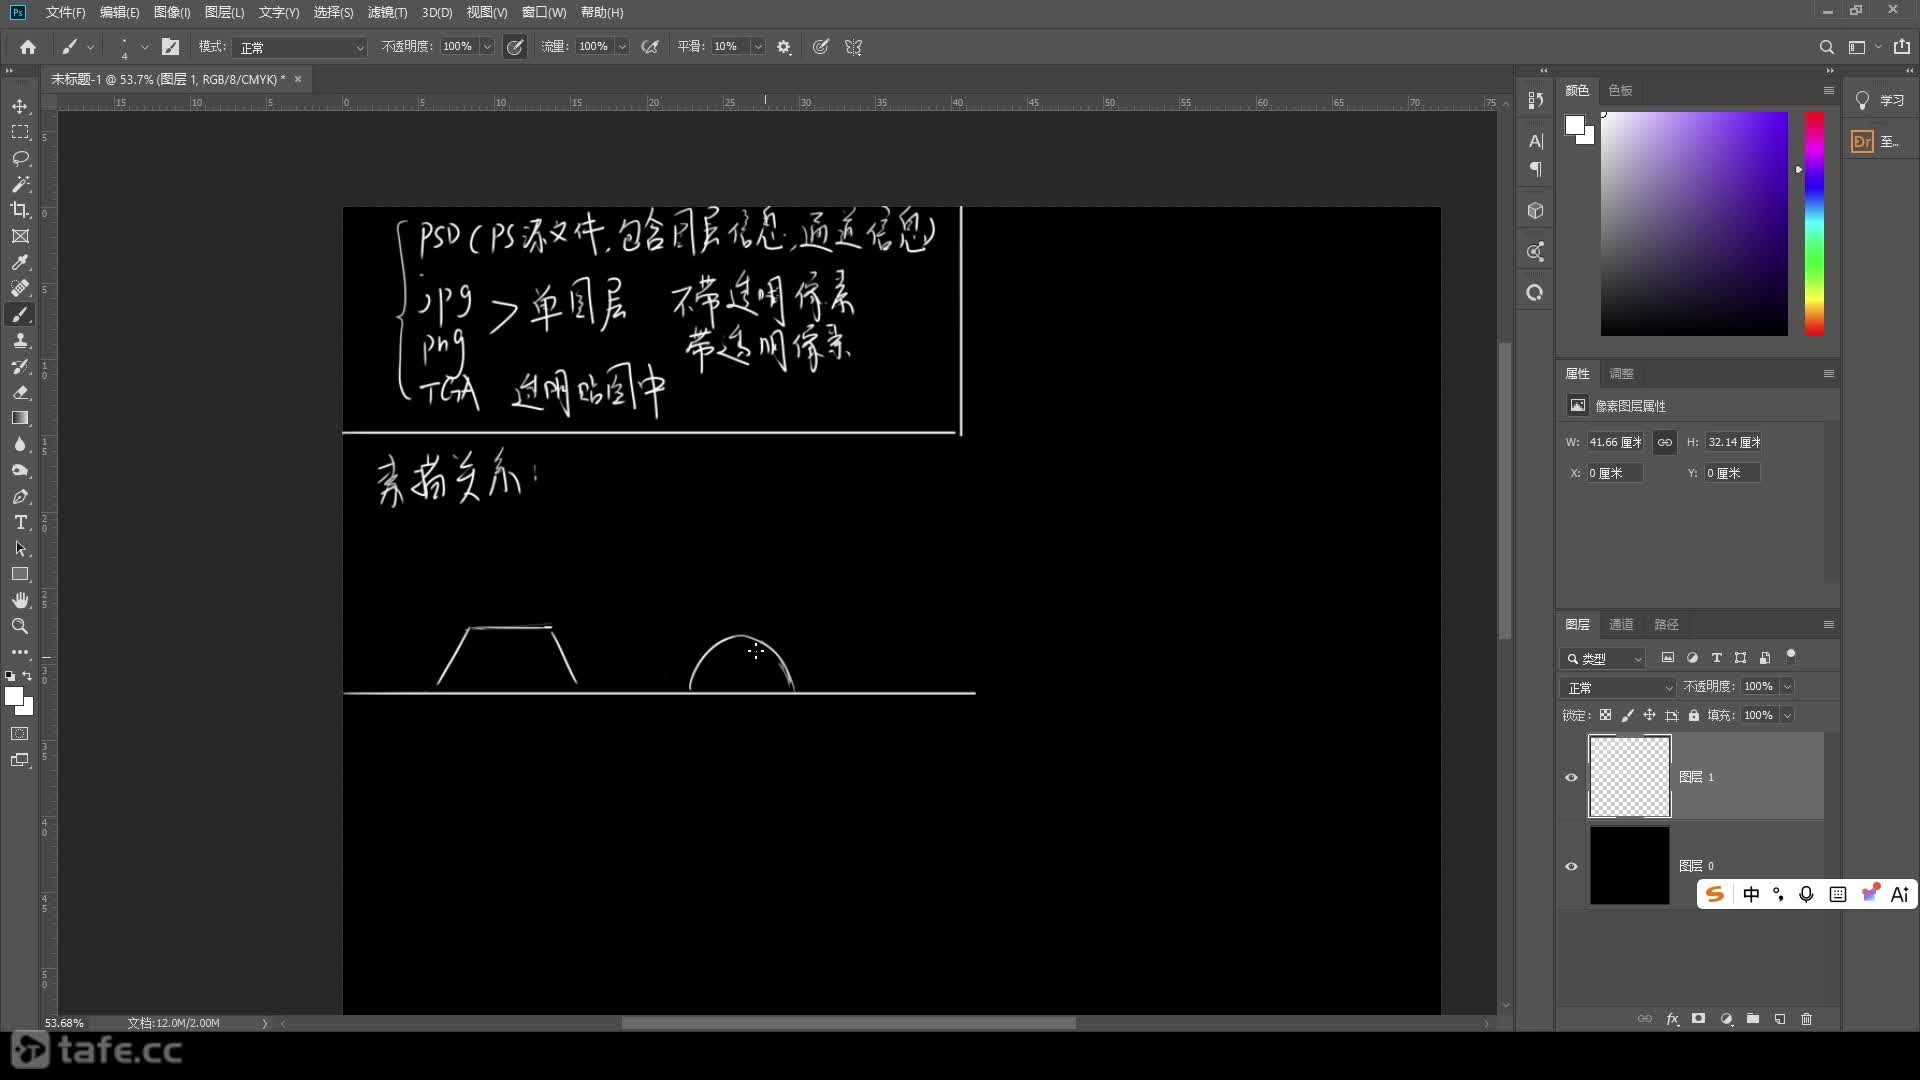Switch to the 通道 tab
1920x1080 pixels.
1621,624
